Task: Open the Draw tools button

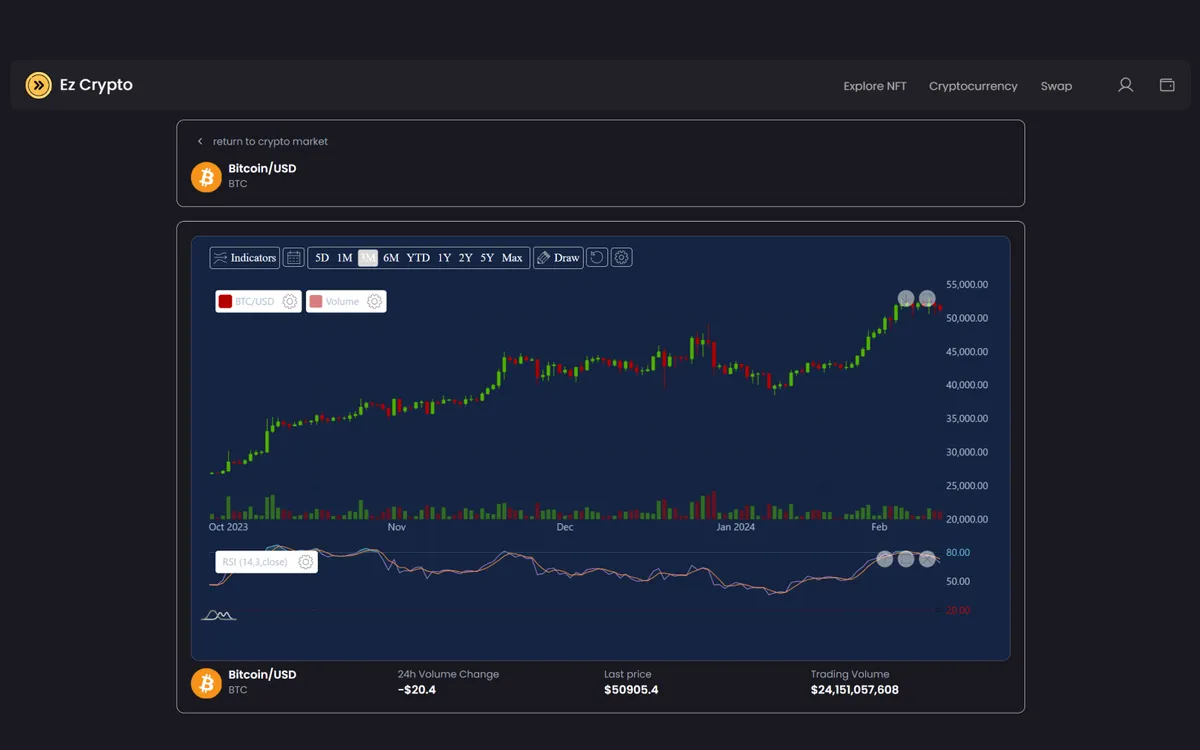Action: [558, 258]
